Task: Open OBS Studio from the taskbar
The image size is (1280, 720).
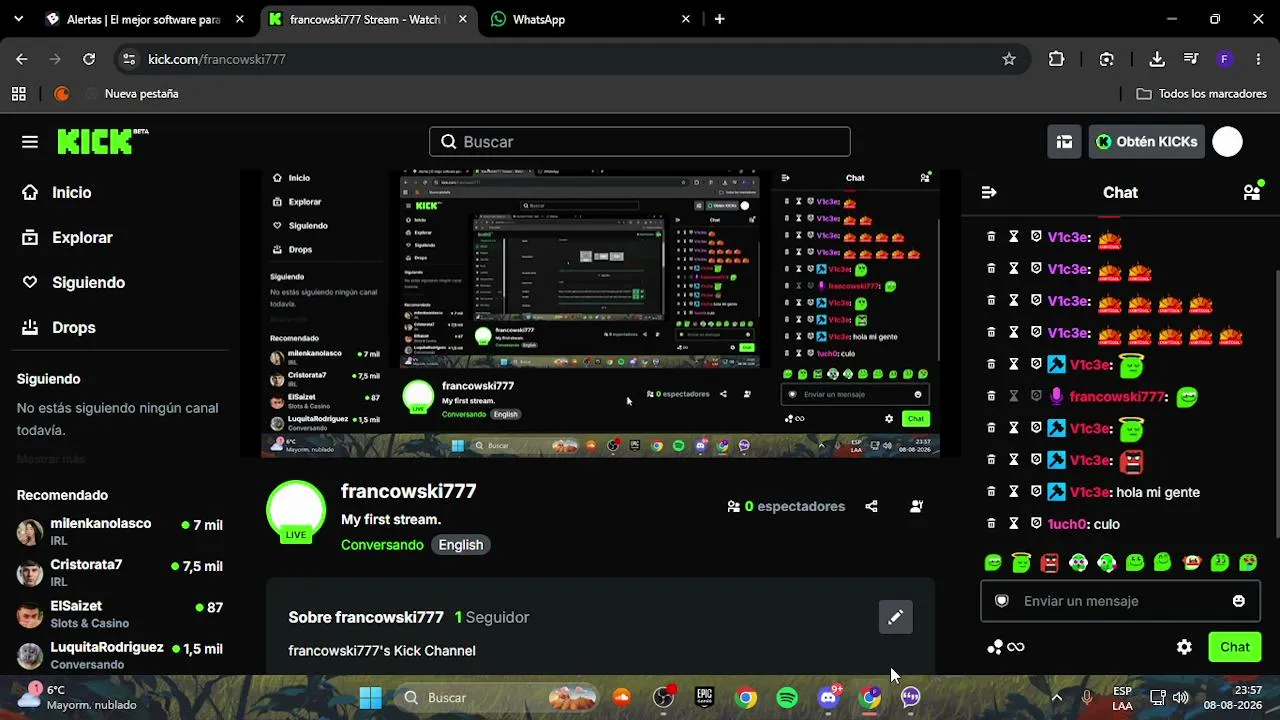Action: click(663, 698)
